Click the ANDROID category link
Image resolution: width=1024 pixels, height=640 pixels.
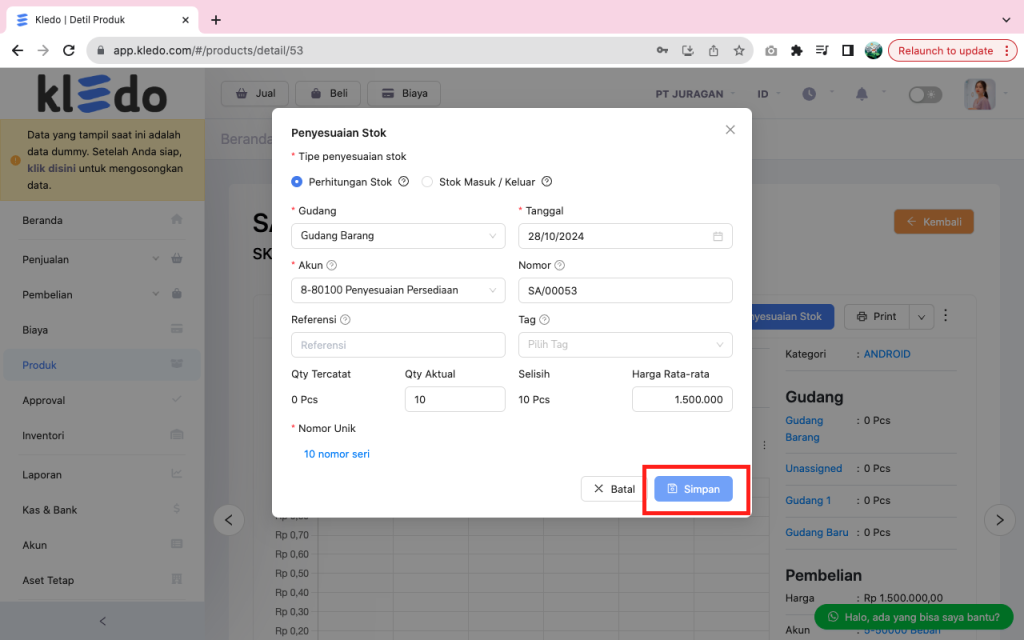tap(887, 354)
